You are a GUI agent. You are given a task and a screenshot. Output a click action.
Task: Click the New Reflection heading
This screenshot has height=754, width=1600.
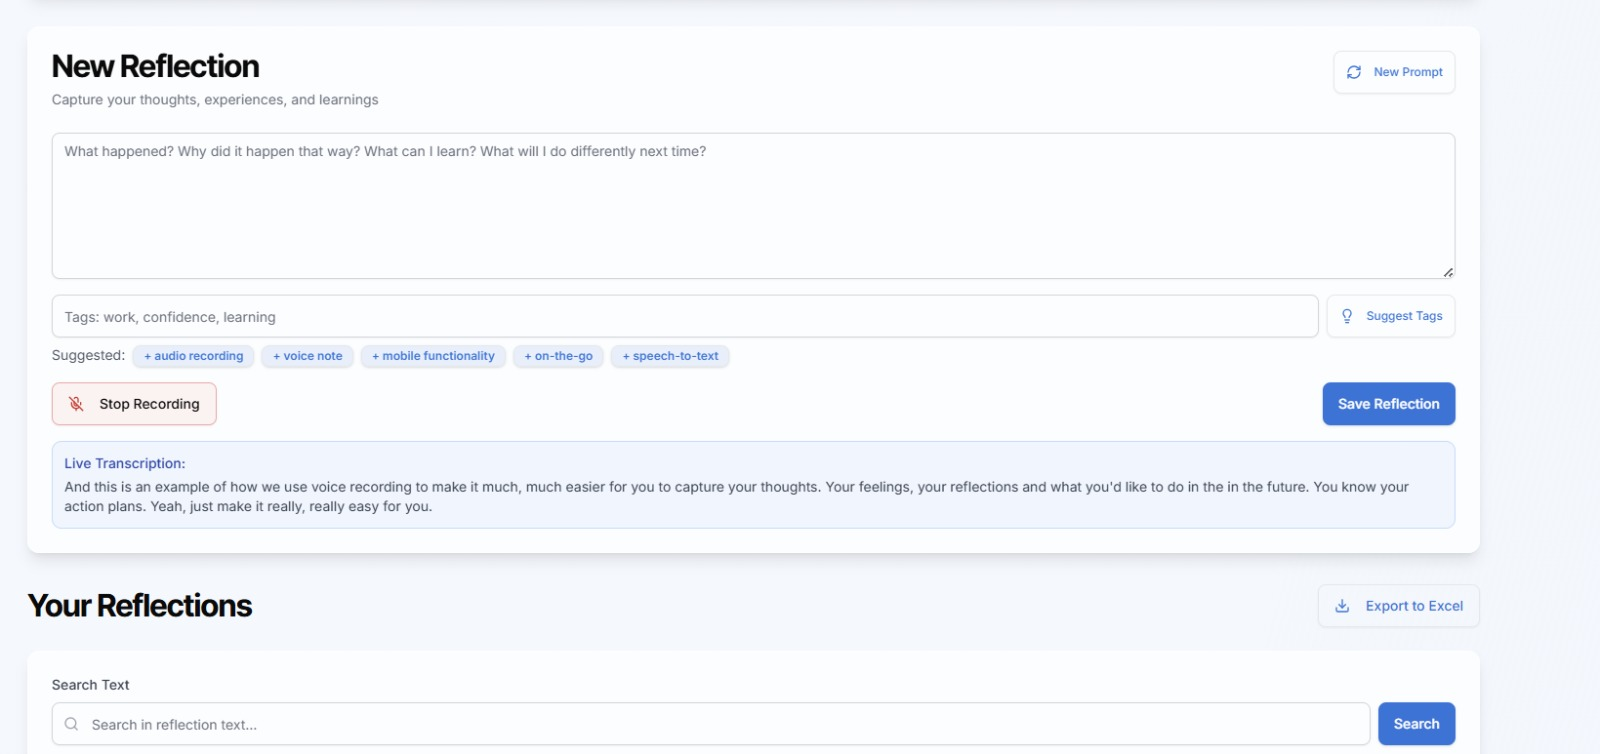pyautogui.click(x=155, y=66)
